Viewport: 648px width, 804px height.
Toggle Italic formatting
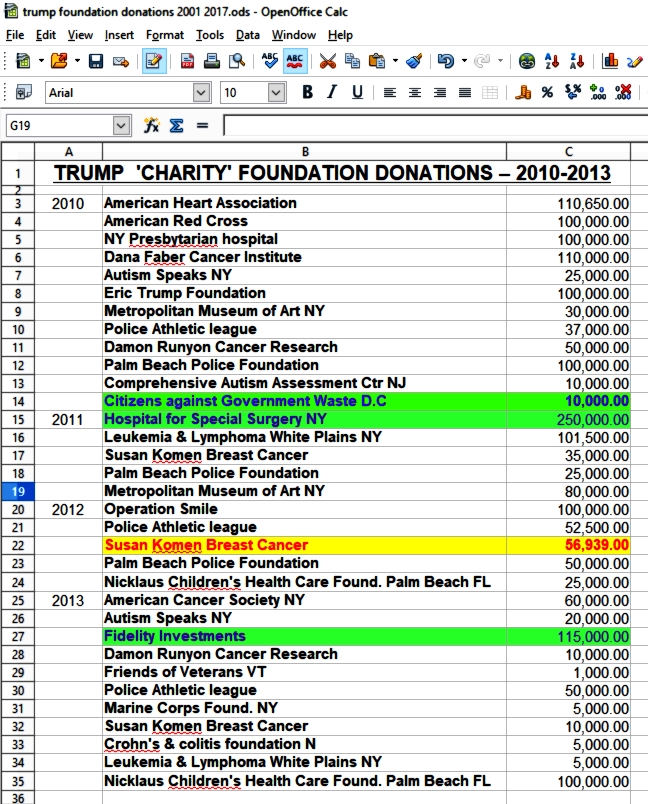(332, 92)
